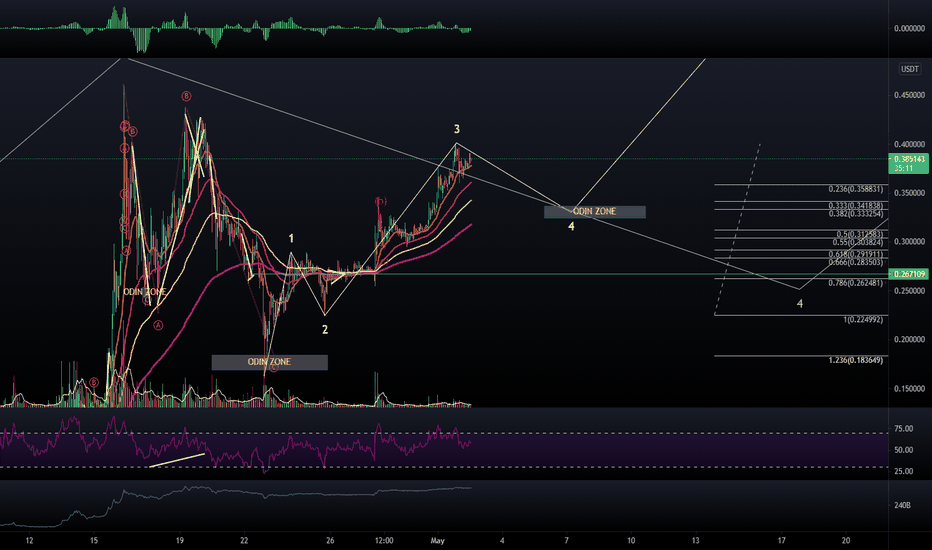The width and height of the screenshot is (932, 550).
Task: Click date 15 on time axis
Action: (x=93, y=540)
